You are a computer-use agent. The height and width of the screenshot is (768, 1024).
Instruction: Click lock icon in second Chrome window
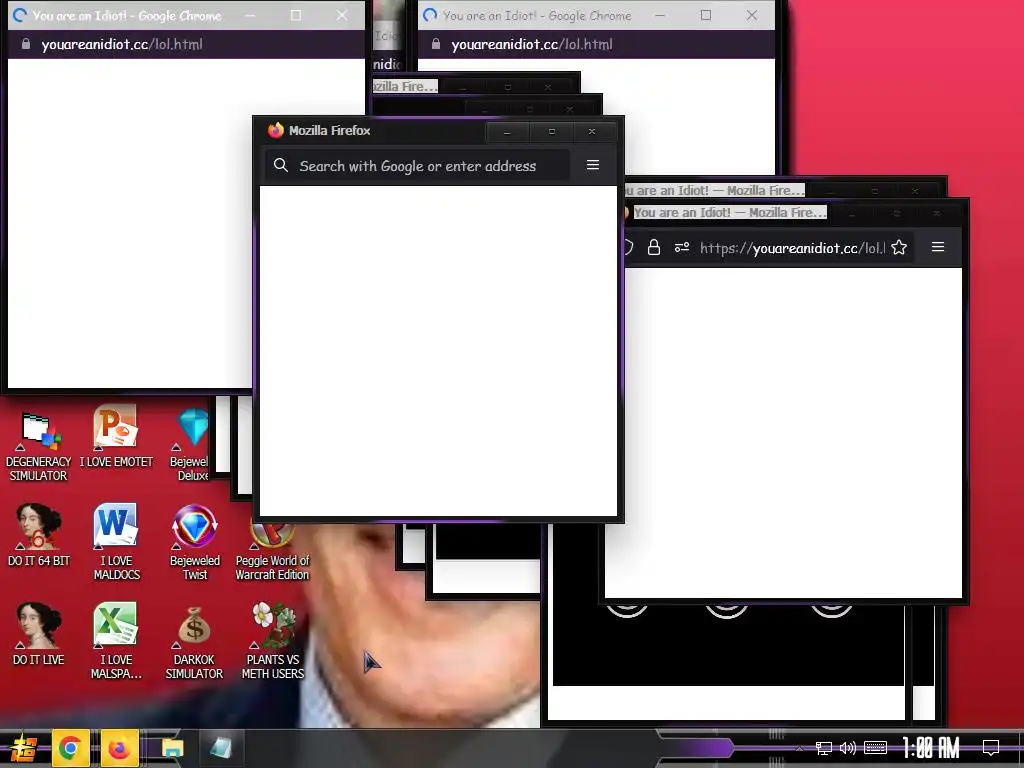436,44
